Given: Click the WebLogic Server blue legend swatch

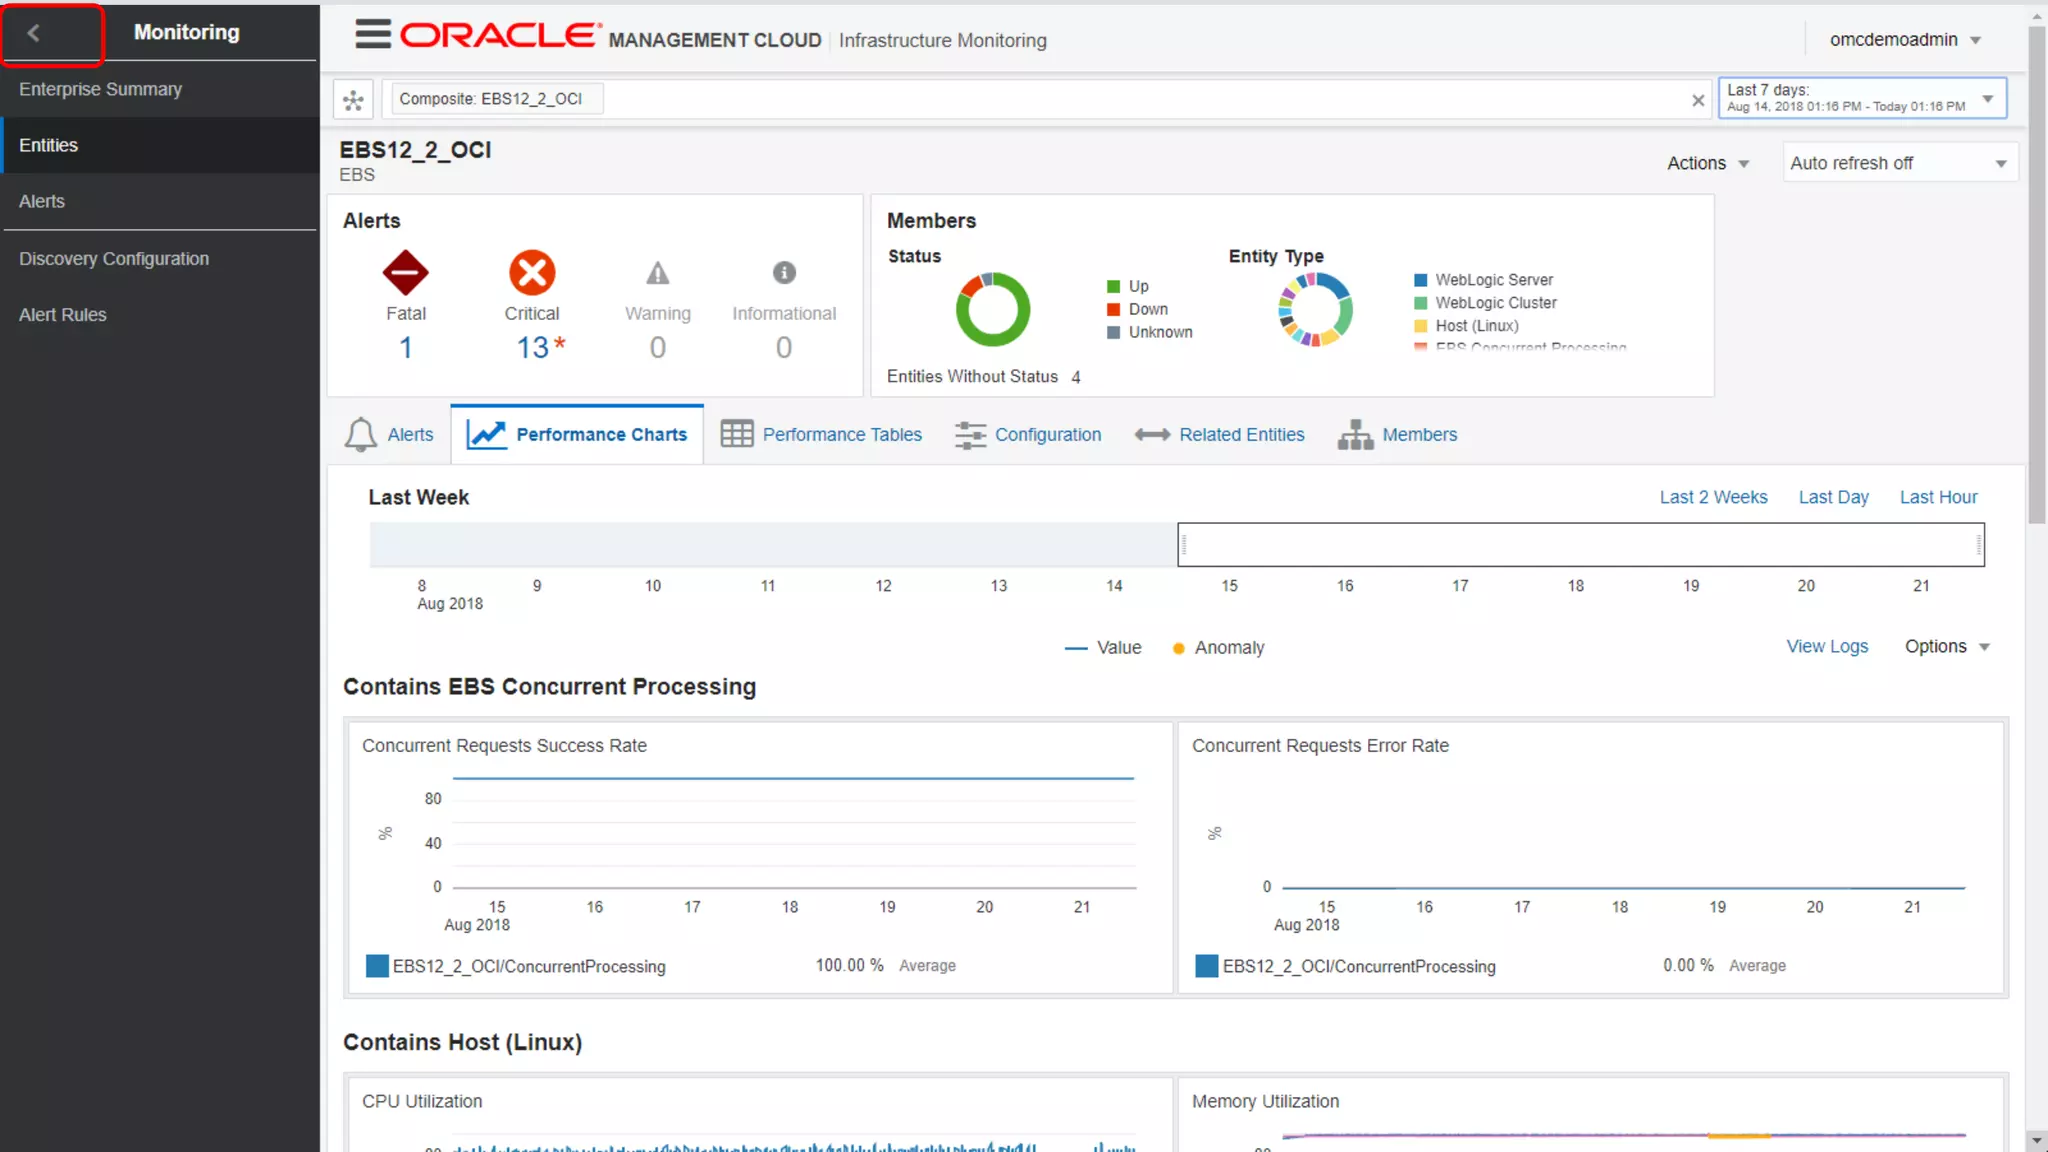Looking at the screenshot, I should pyautogui.click(x=1420, y=280).
